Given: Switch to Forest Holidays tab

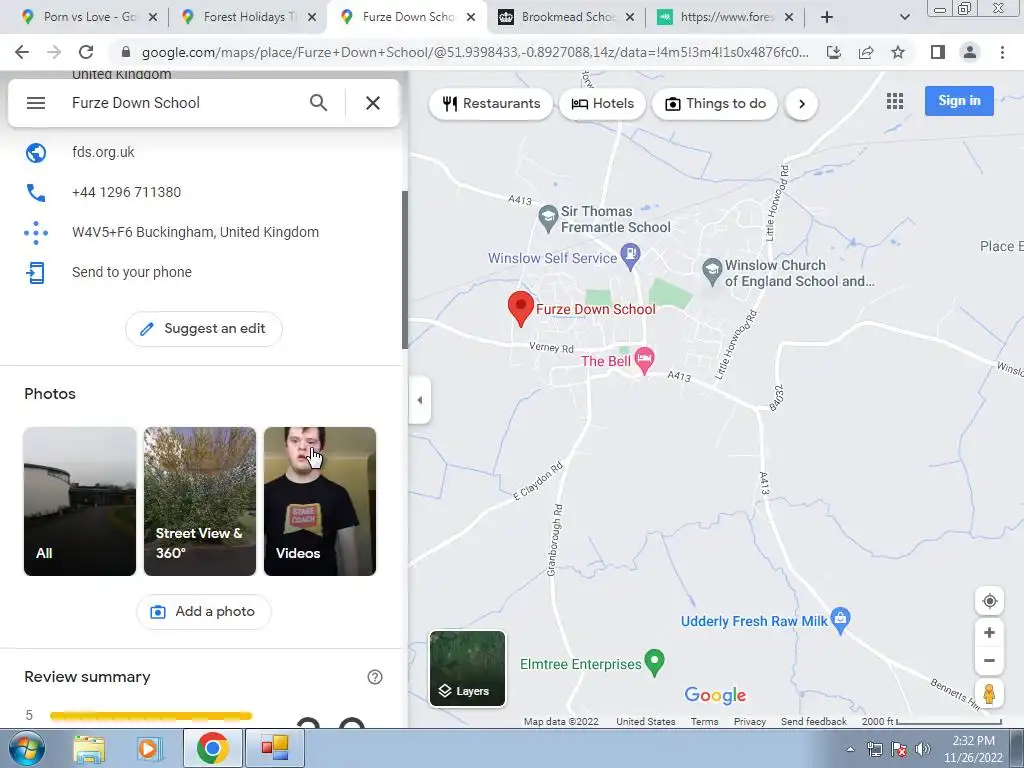Looking at the screenshot, I should tap(249, 17).
